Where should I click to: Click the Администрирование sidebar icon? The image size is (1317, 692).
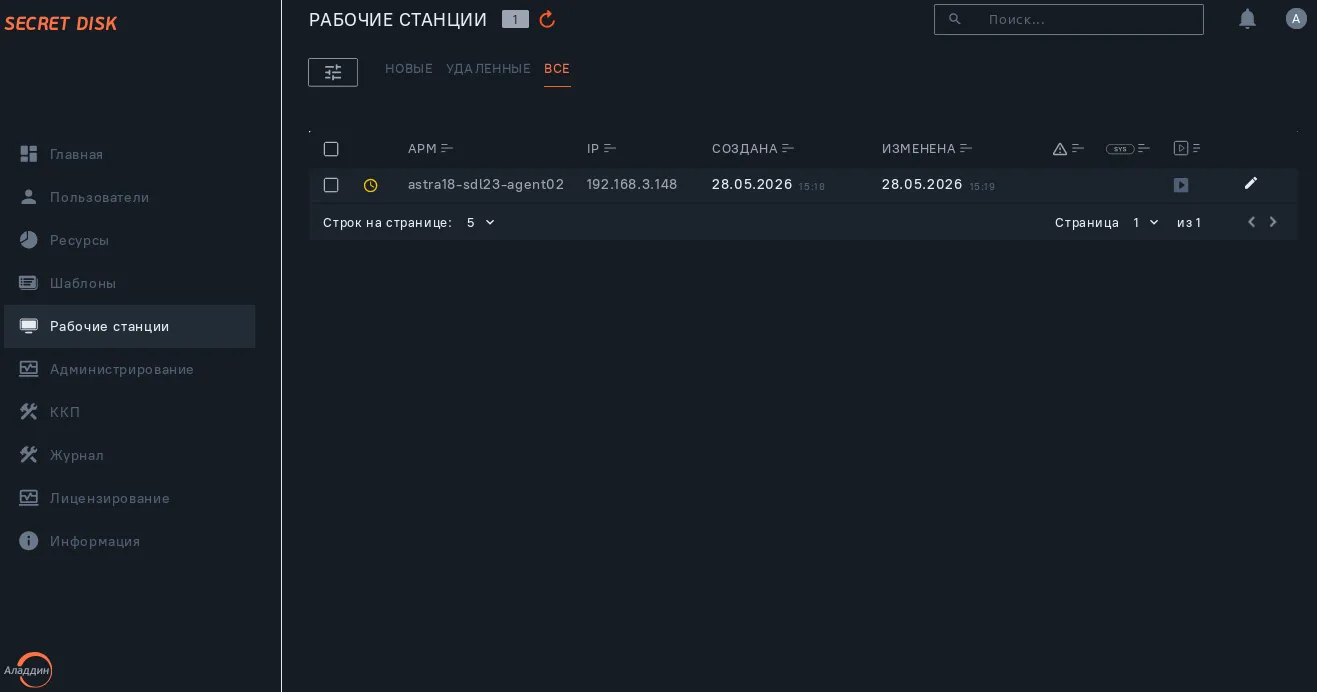click(29, 369)
